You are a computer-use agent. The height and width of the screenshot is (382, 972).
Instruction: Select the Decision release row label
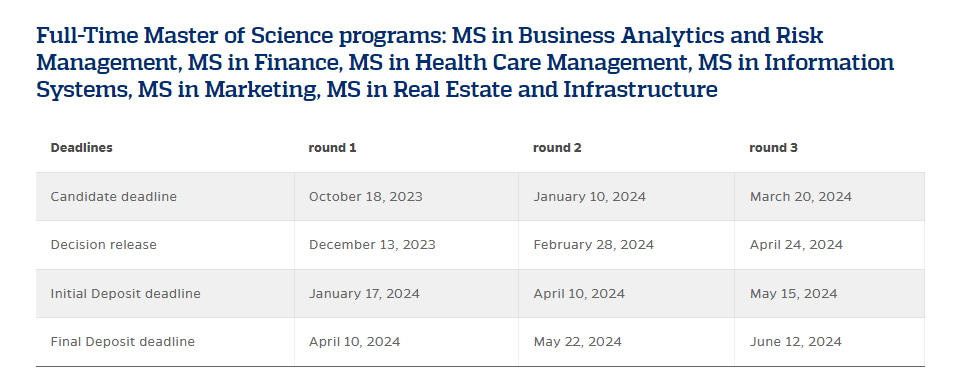tap(104, 245)
